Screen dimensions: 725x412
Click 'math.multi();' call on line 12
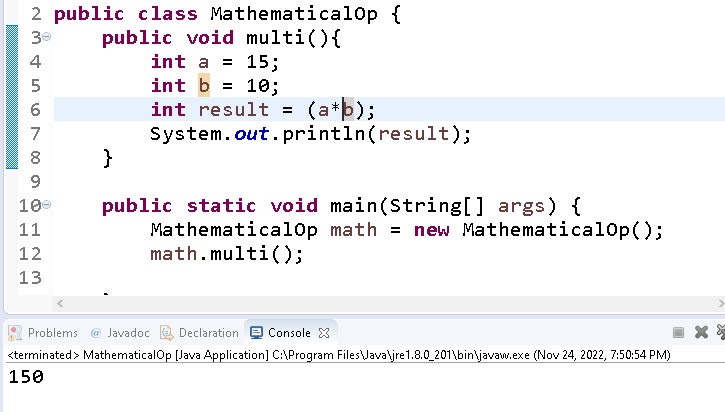coord(227,254)
